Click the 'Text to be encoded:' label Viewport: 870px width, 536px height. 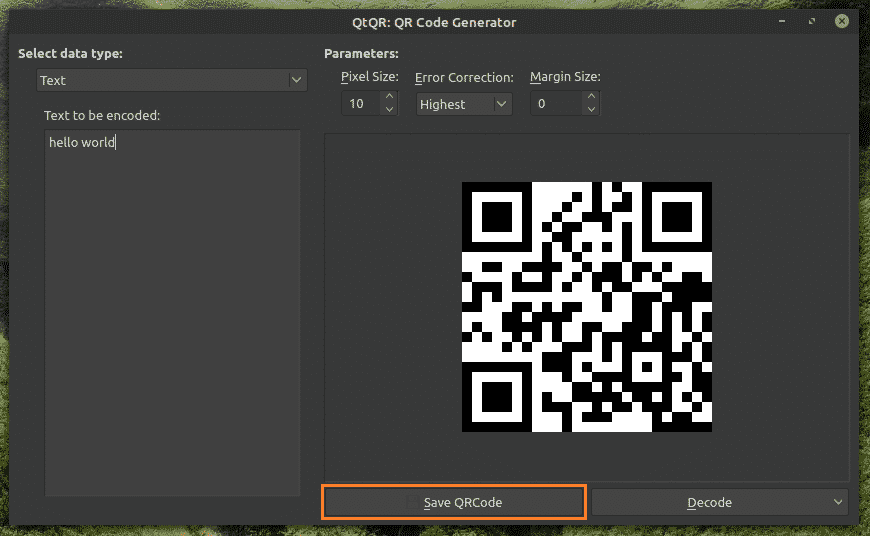coord(102,116)
